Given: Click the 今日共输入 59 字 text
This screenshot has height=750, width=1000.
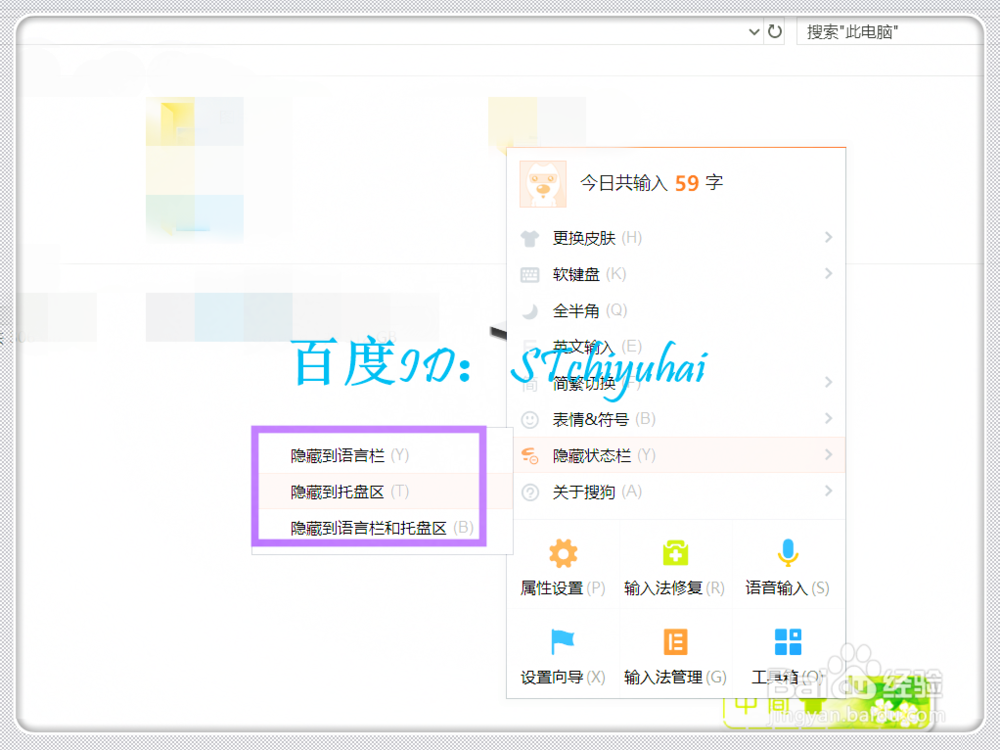Looking at the screenshot, I should click(x=651, y=183).
